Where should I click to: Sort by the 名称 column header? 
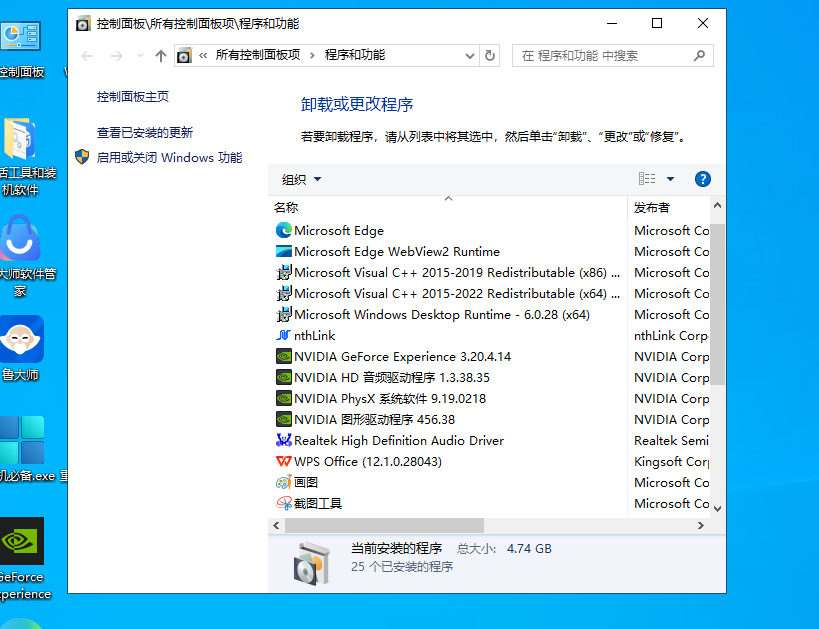point(448,207)
